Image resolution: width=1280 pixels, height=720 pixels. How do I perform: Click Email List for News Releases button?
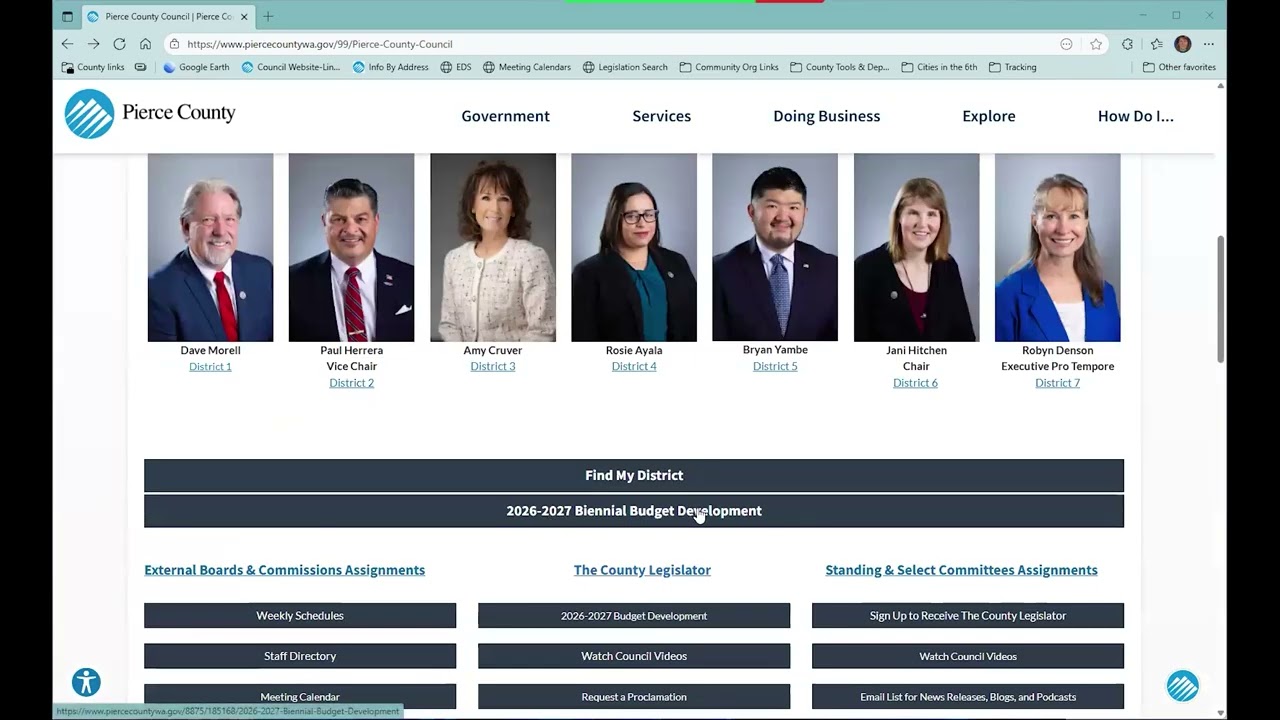(x=968, y=696)
